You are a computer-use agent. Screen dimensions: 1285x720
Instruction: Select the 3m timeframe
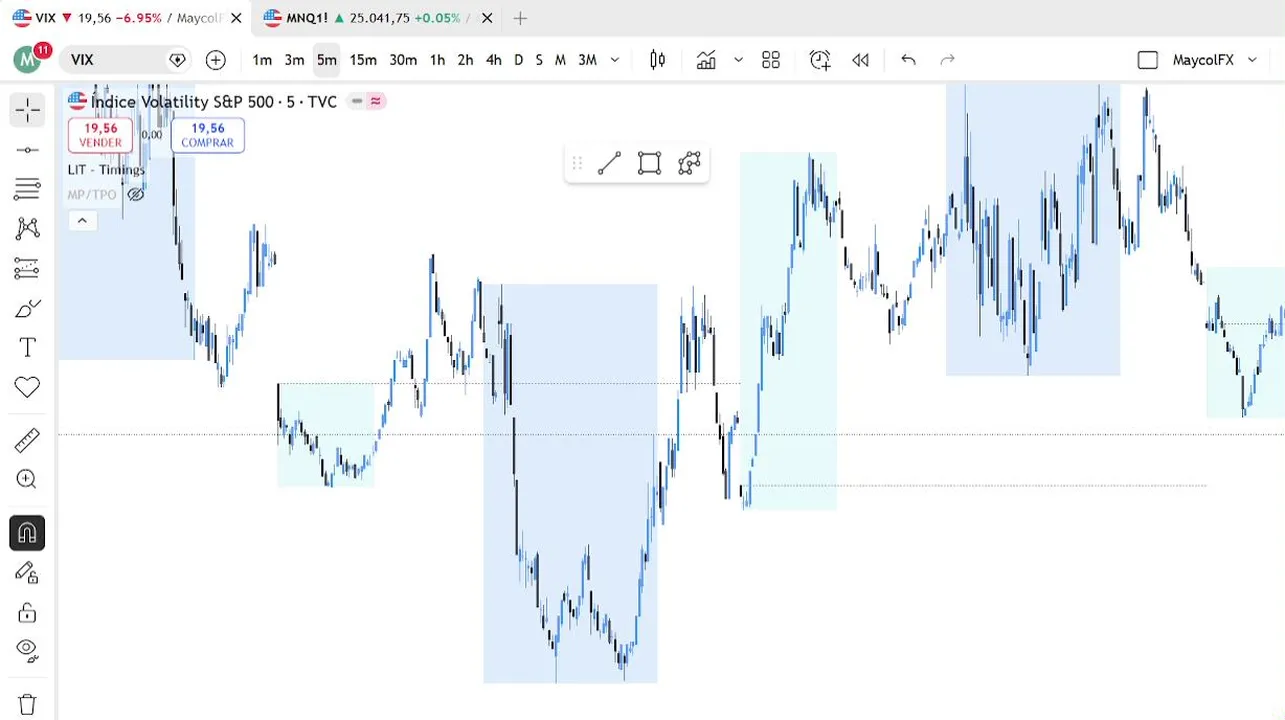point(294,60)
